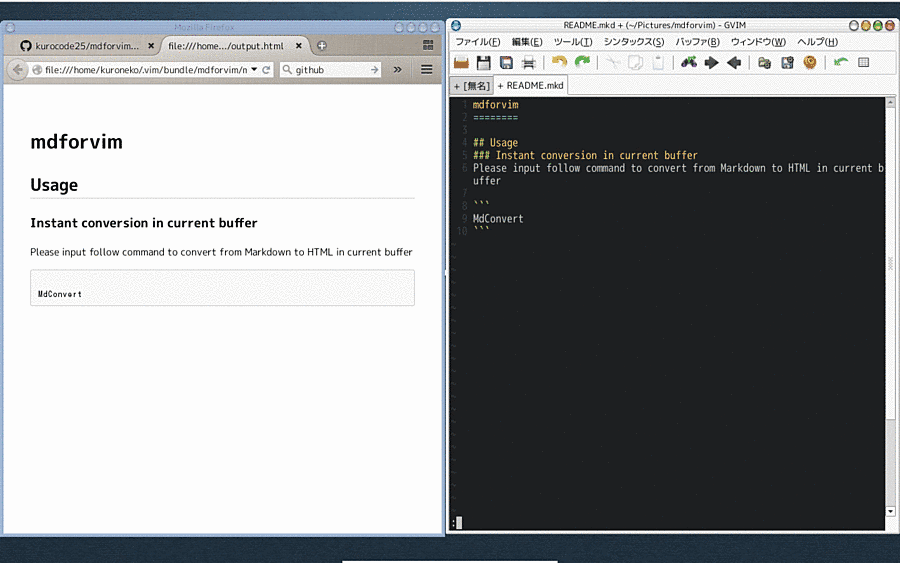Click the Firefox URL address field

pyautogui.click(x=146, y=70)
